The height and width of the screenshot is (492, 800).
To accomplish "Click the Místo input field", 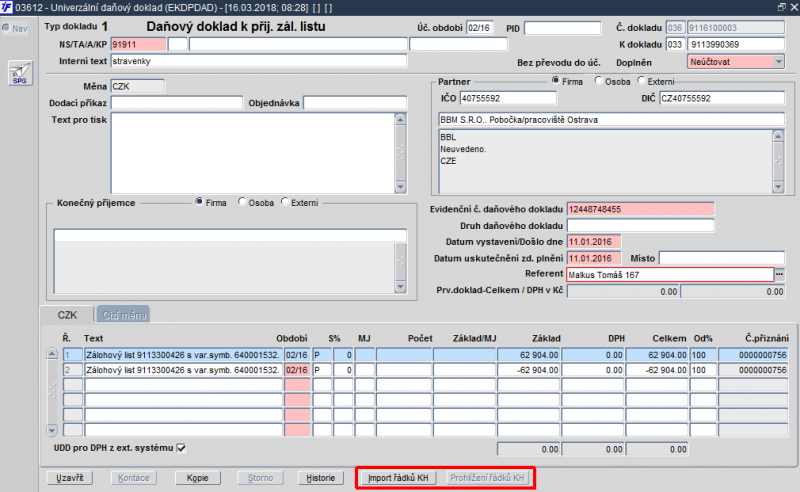I will (721, 258).
